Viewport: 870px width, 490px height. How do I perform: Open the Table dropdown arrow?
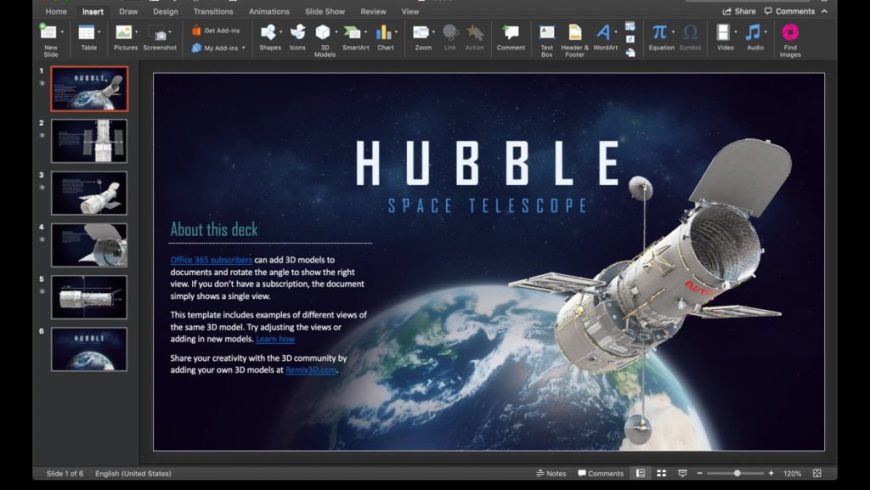(x=99, y=32)
